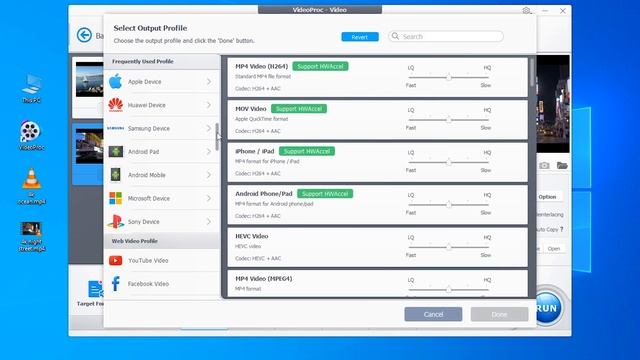
Task: Click the Facebook Video icon
Action: pos(116,284)
